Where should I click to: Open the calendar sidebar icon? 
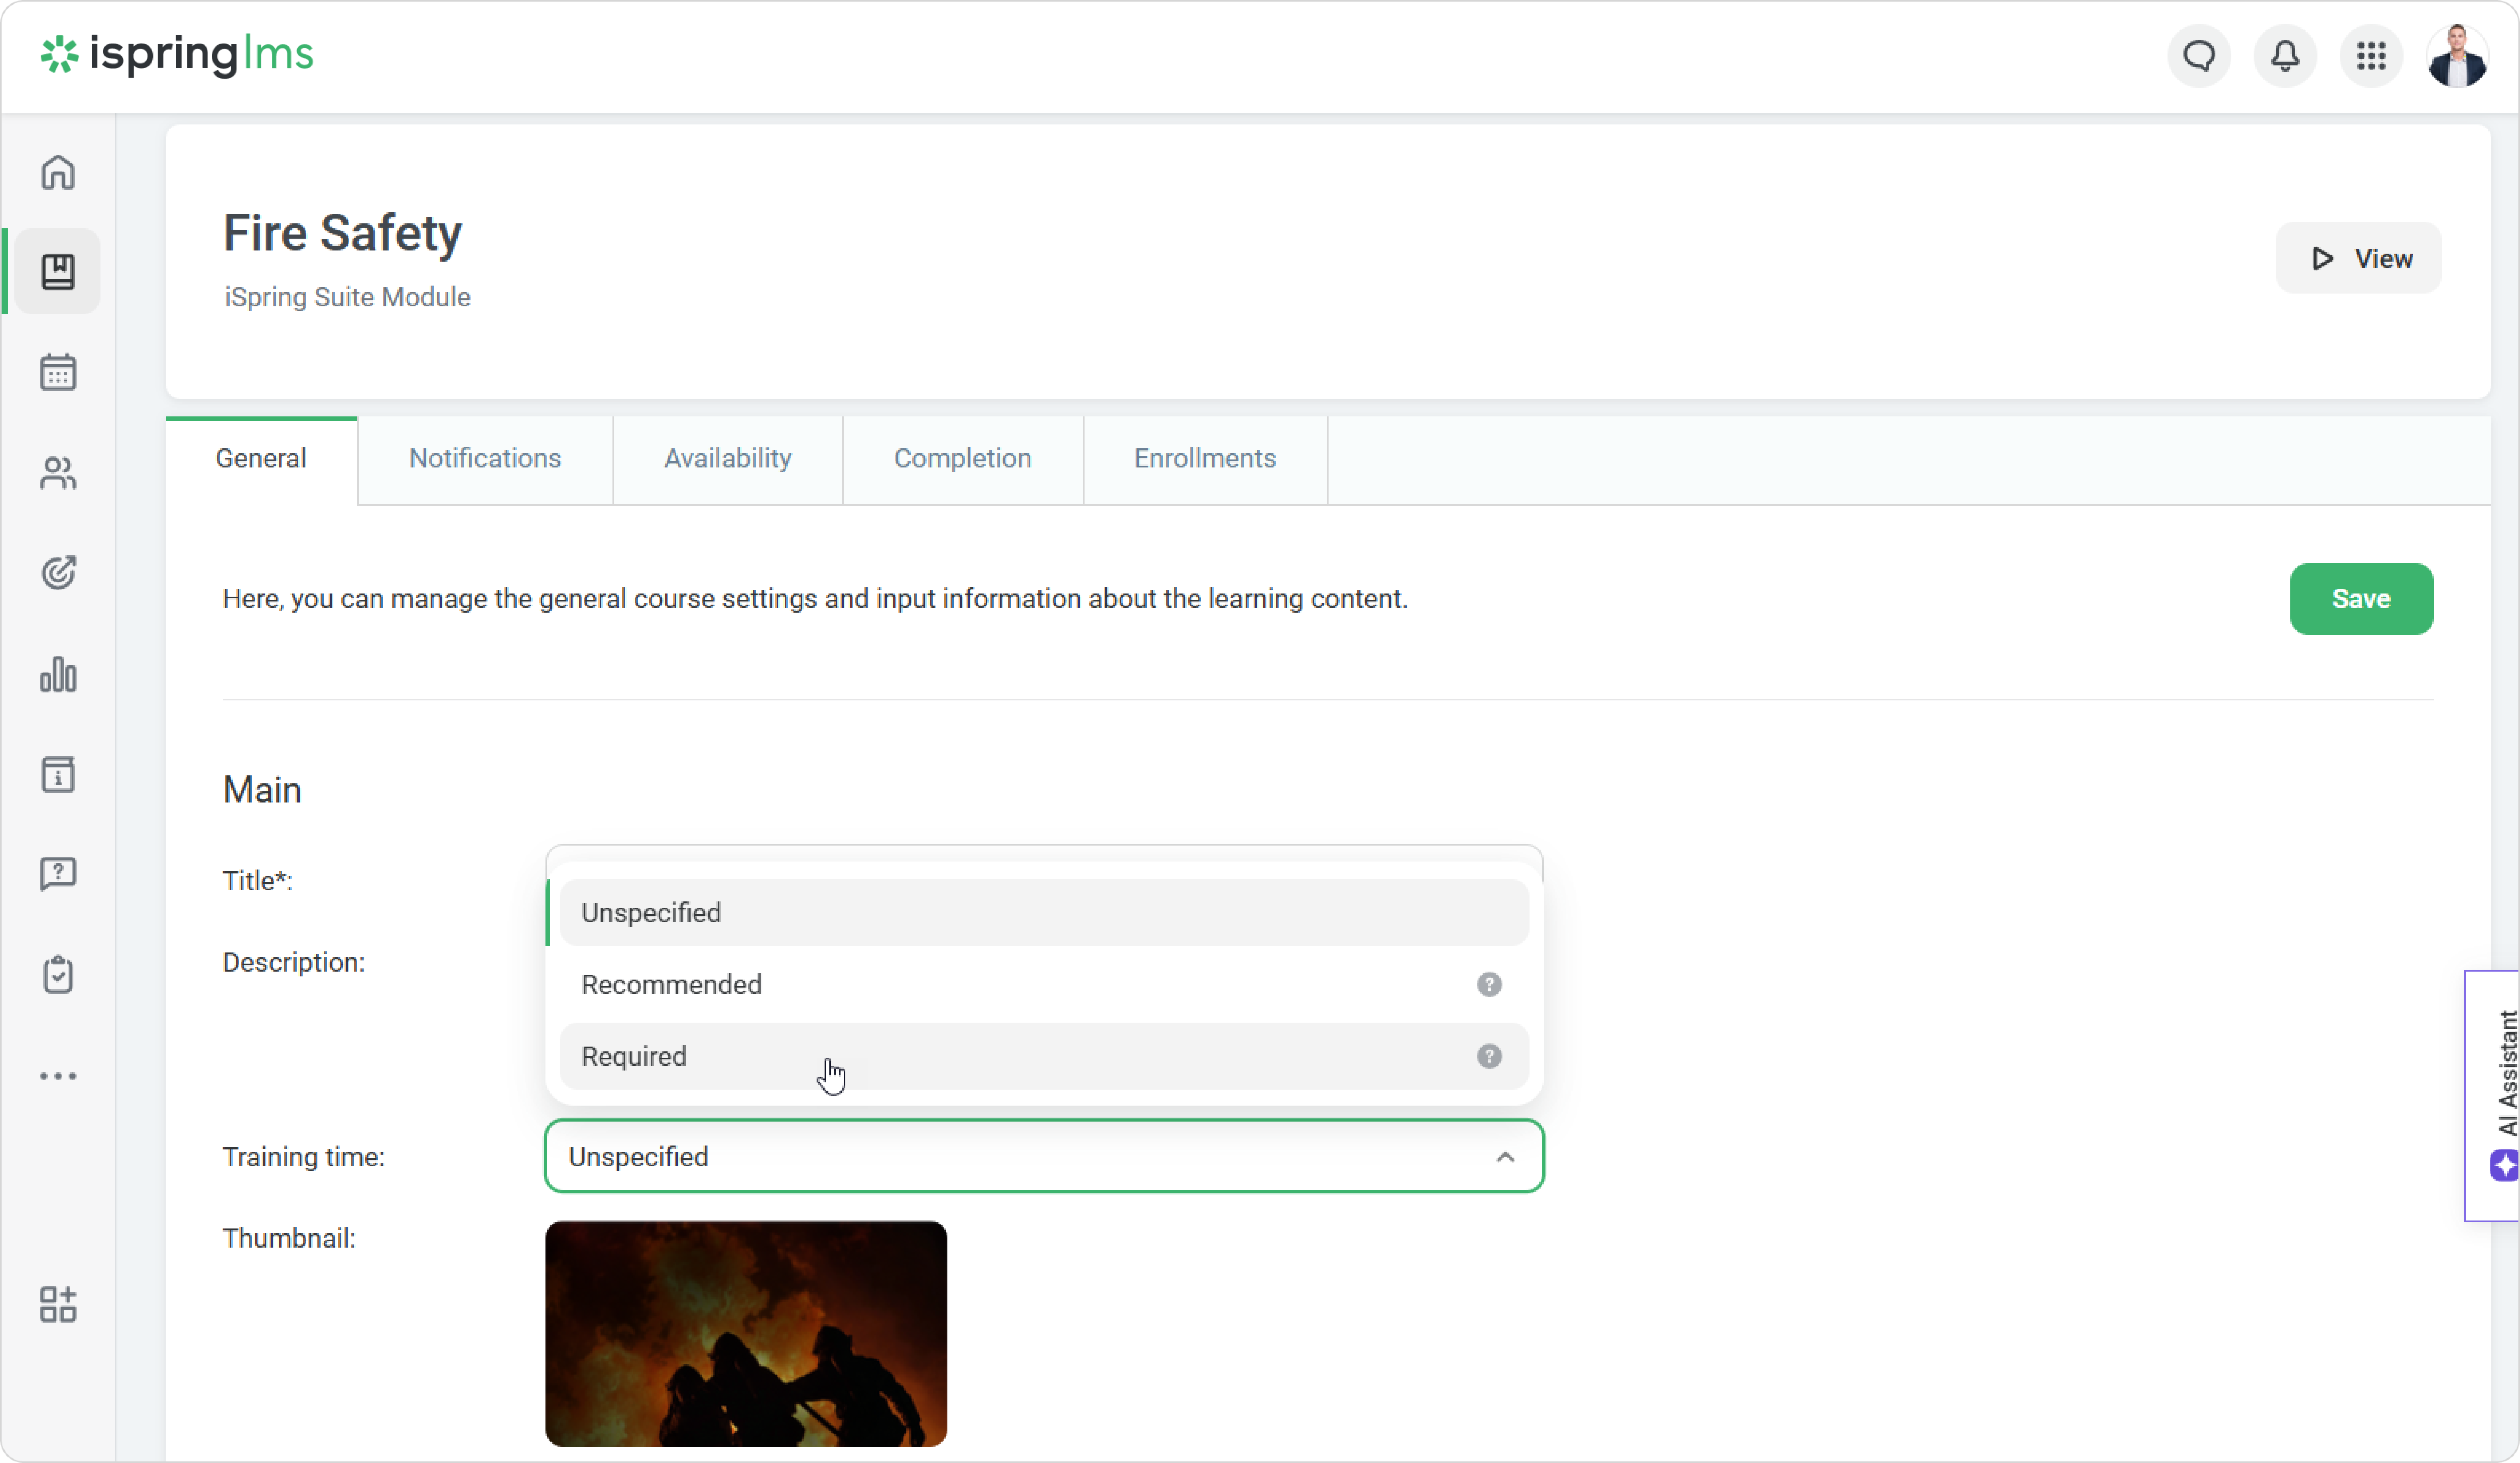(58, 372)
